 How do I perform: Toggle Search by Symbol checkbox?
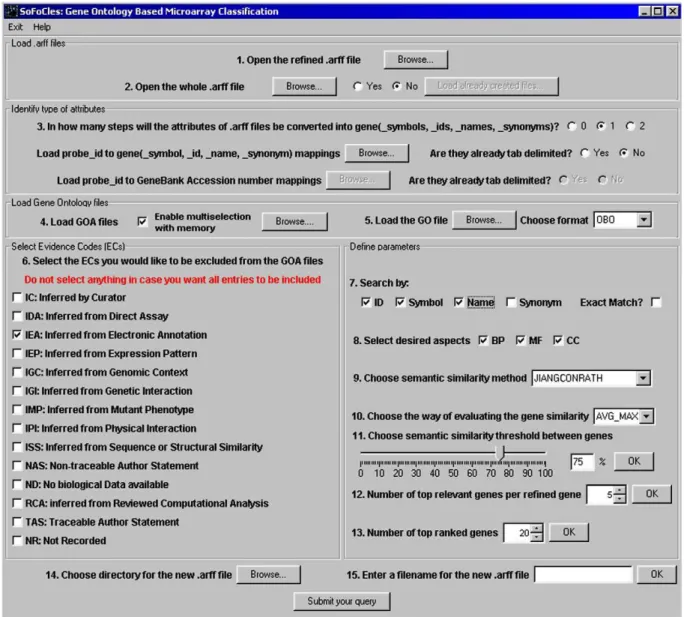pyautogui.click(x=400, y=302)
